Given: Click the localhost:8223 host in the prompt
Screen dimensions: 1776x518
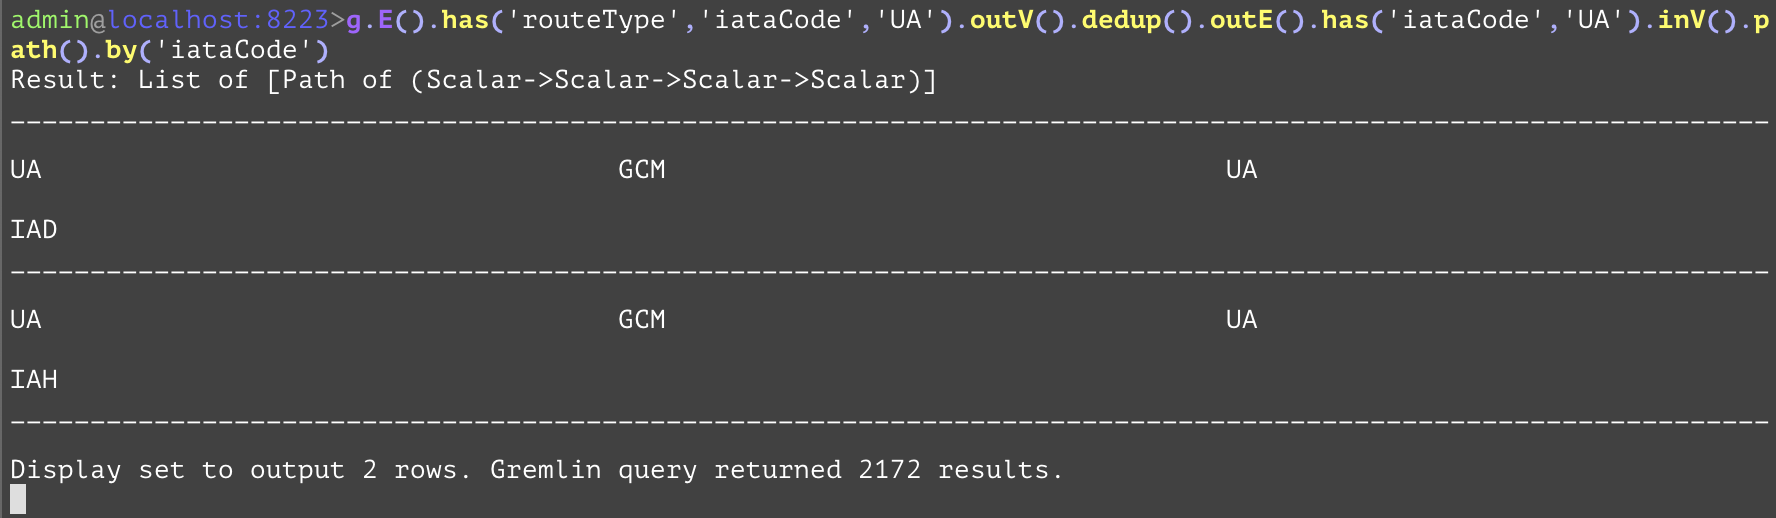Looking at the screenshot, I should coord(218,20).
